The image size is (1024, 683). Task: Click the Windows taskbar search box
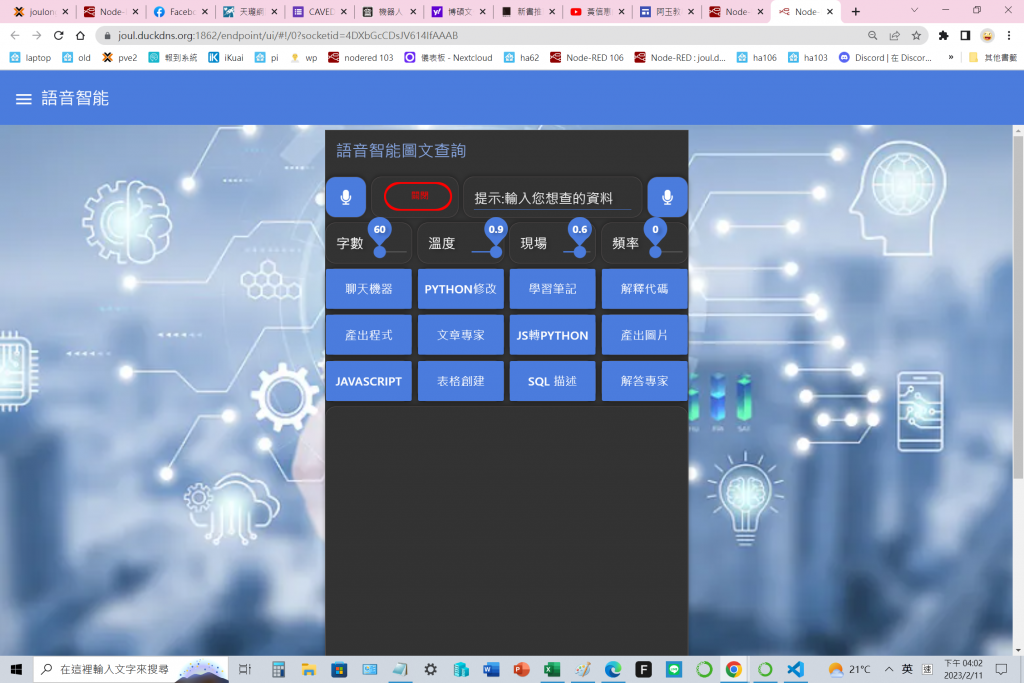pos(131,669)
